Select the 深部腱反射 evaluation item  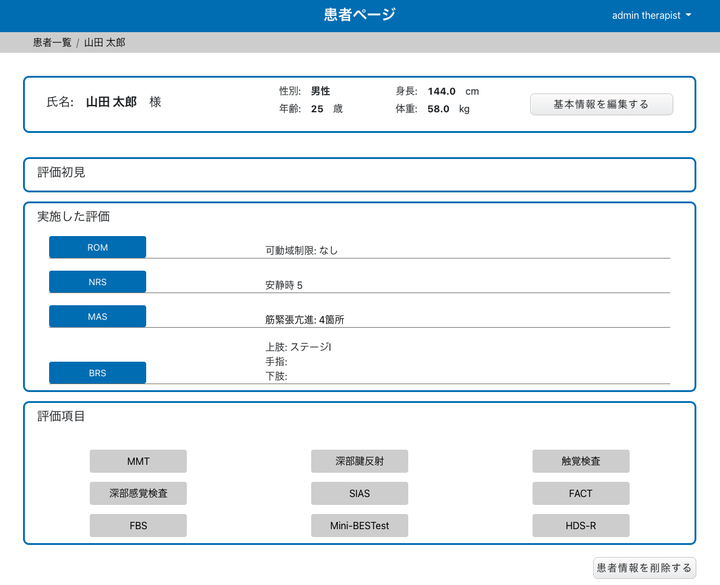pyautogui.click(x=359, y=461)
